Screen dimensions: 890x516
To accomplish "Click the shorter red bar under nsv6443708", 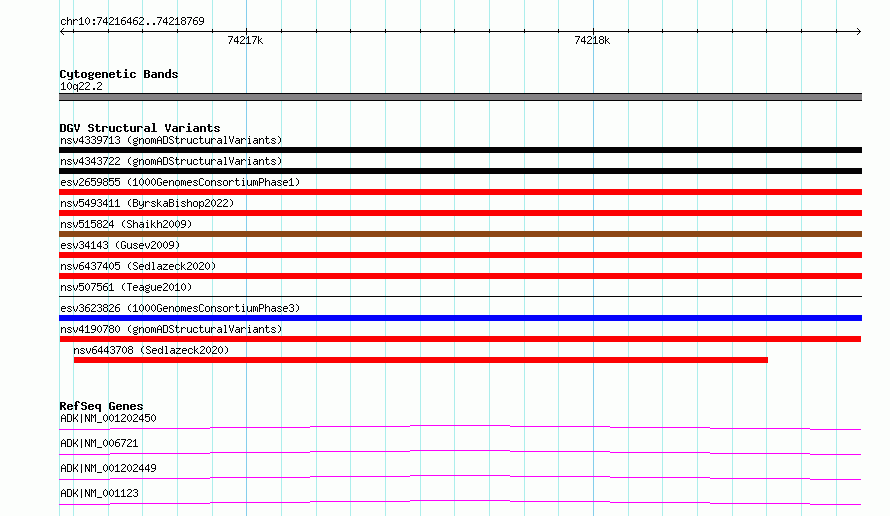I will (421, 360).
